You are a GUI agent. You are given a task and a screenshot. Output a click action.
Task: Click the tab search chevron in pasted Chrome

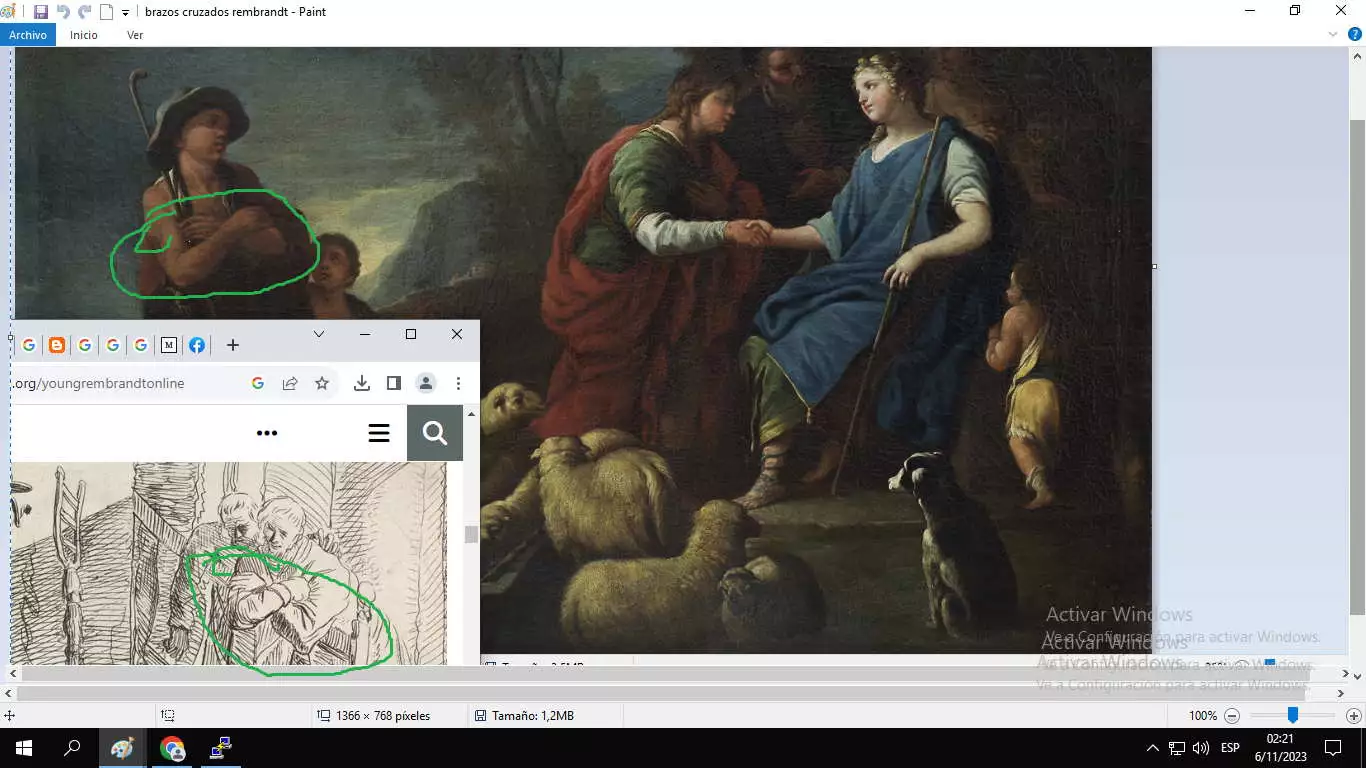tap(319, 334)
